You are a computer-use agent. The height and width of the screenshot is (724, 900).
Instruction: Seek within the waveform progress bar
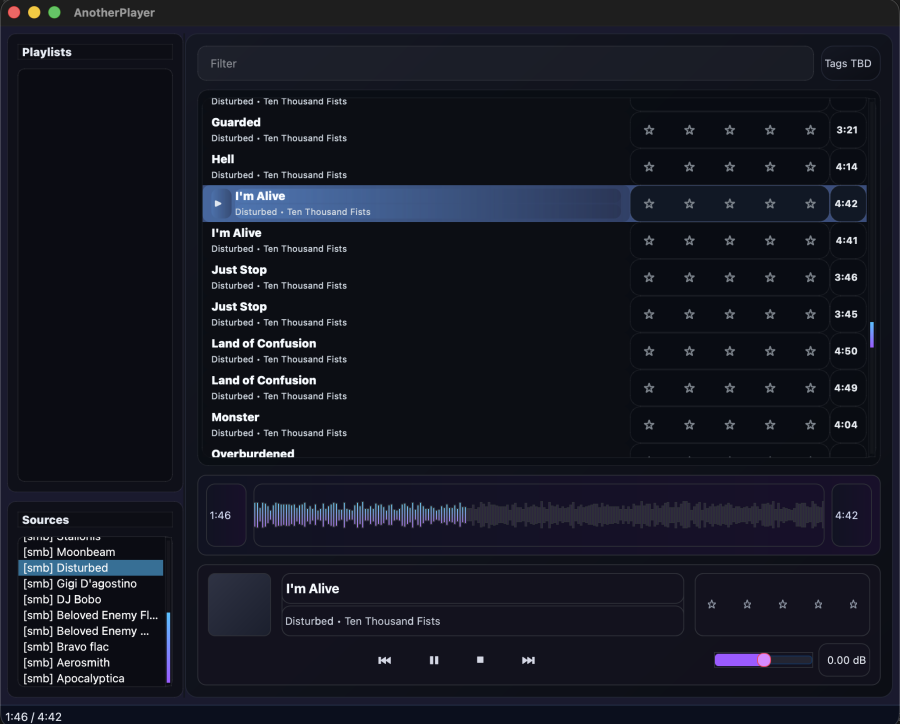(x=539, y=515)
